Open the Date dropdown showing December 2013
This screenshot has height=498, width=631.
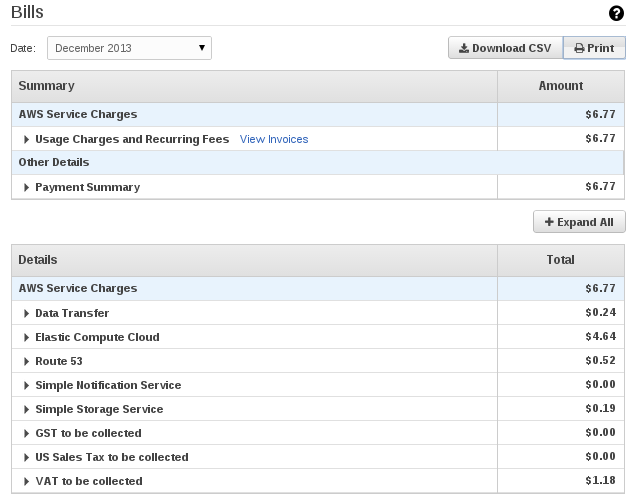(x=129, y=48)
